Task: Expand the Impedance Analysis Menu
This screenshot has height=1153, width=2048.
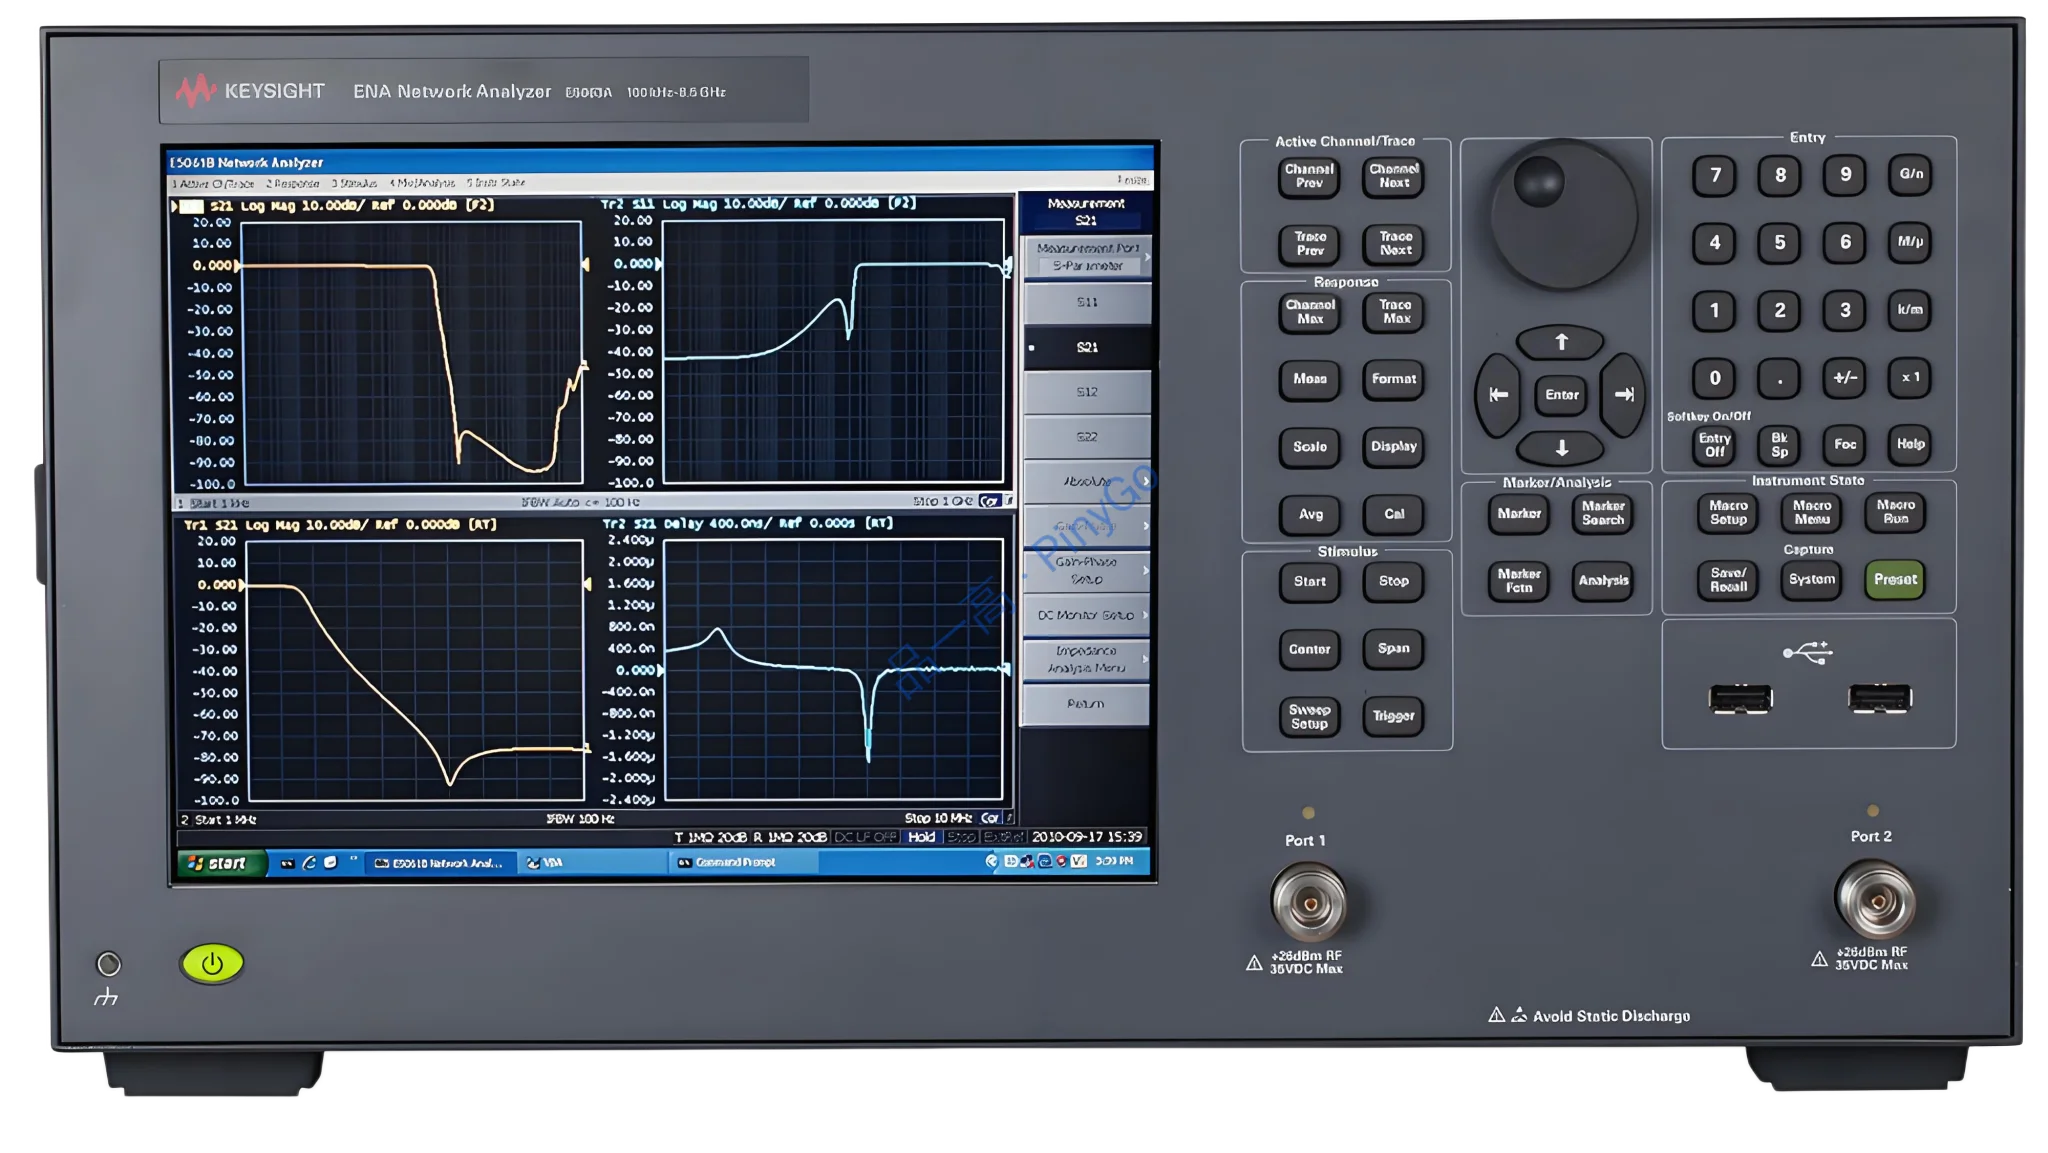Action: point(1087,659)
